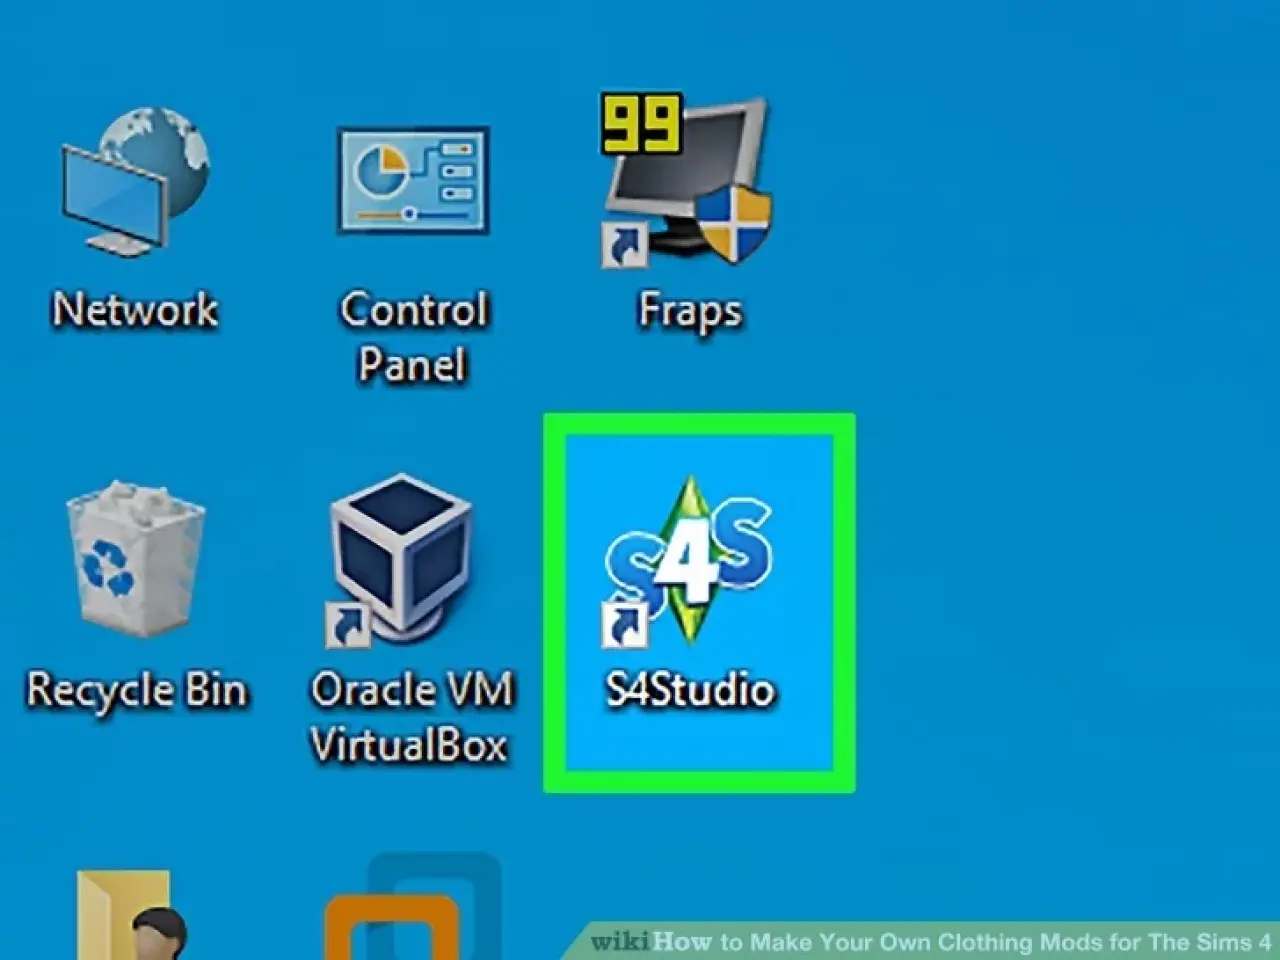Image resolution: width=1280 pixels, height=960 pixels.
Task: Click the orange and blue squares icon
Action: pos(412,910)
